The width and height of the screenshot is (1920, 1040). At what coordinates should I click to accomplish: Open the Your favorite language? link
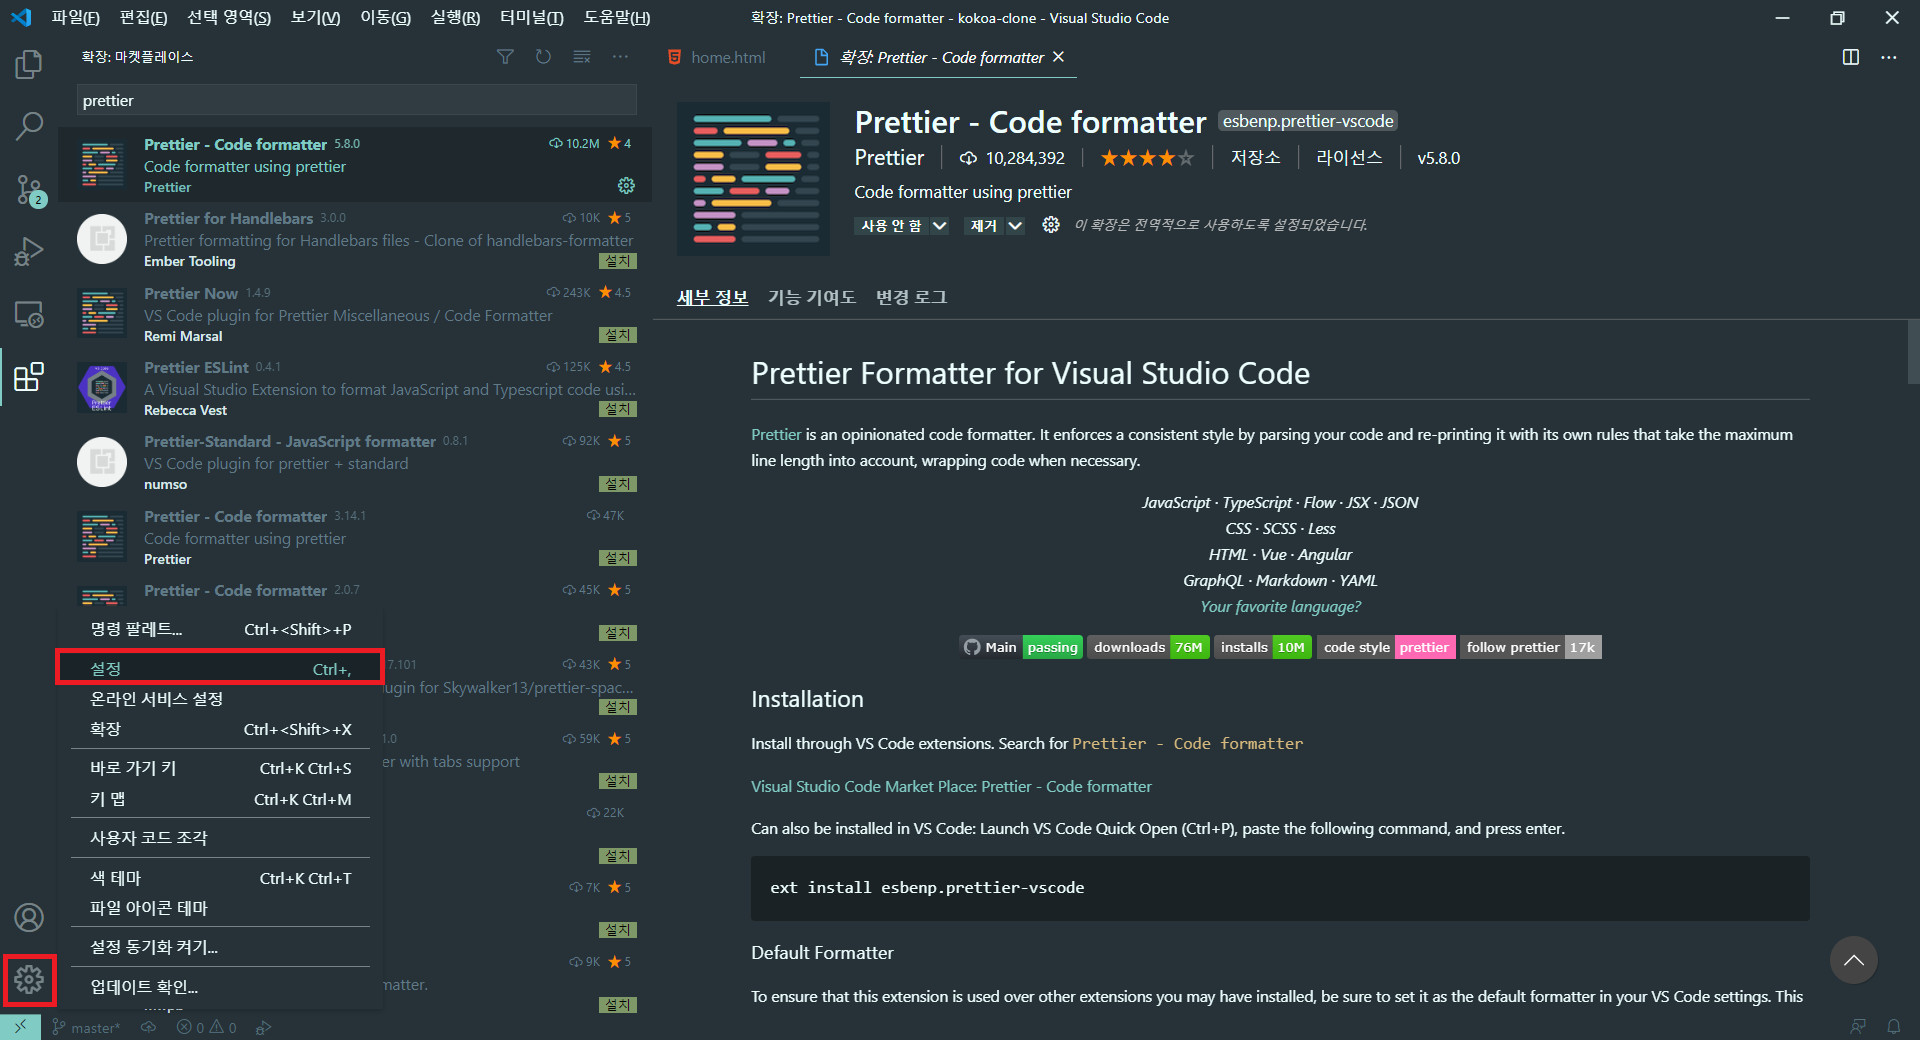[1280, 607]
